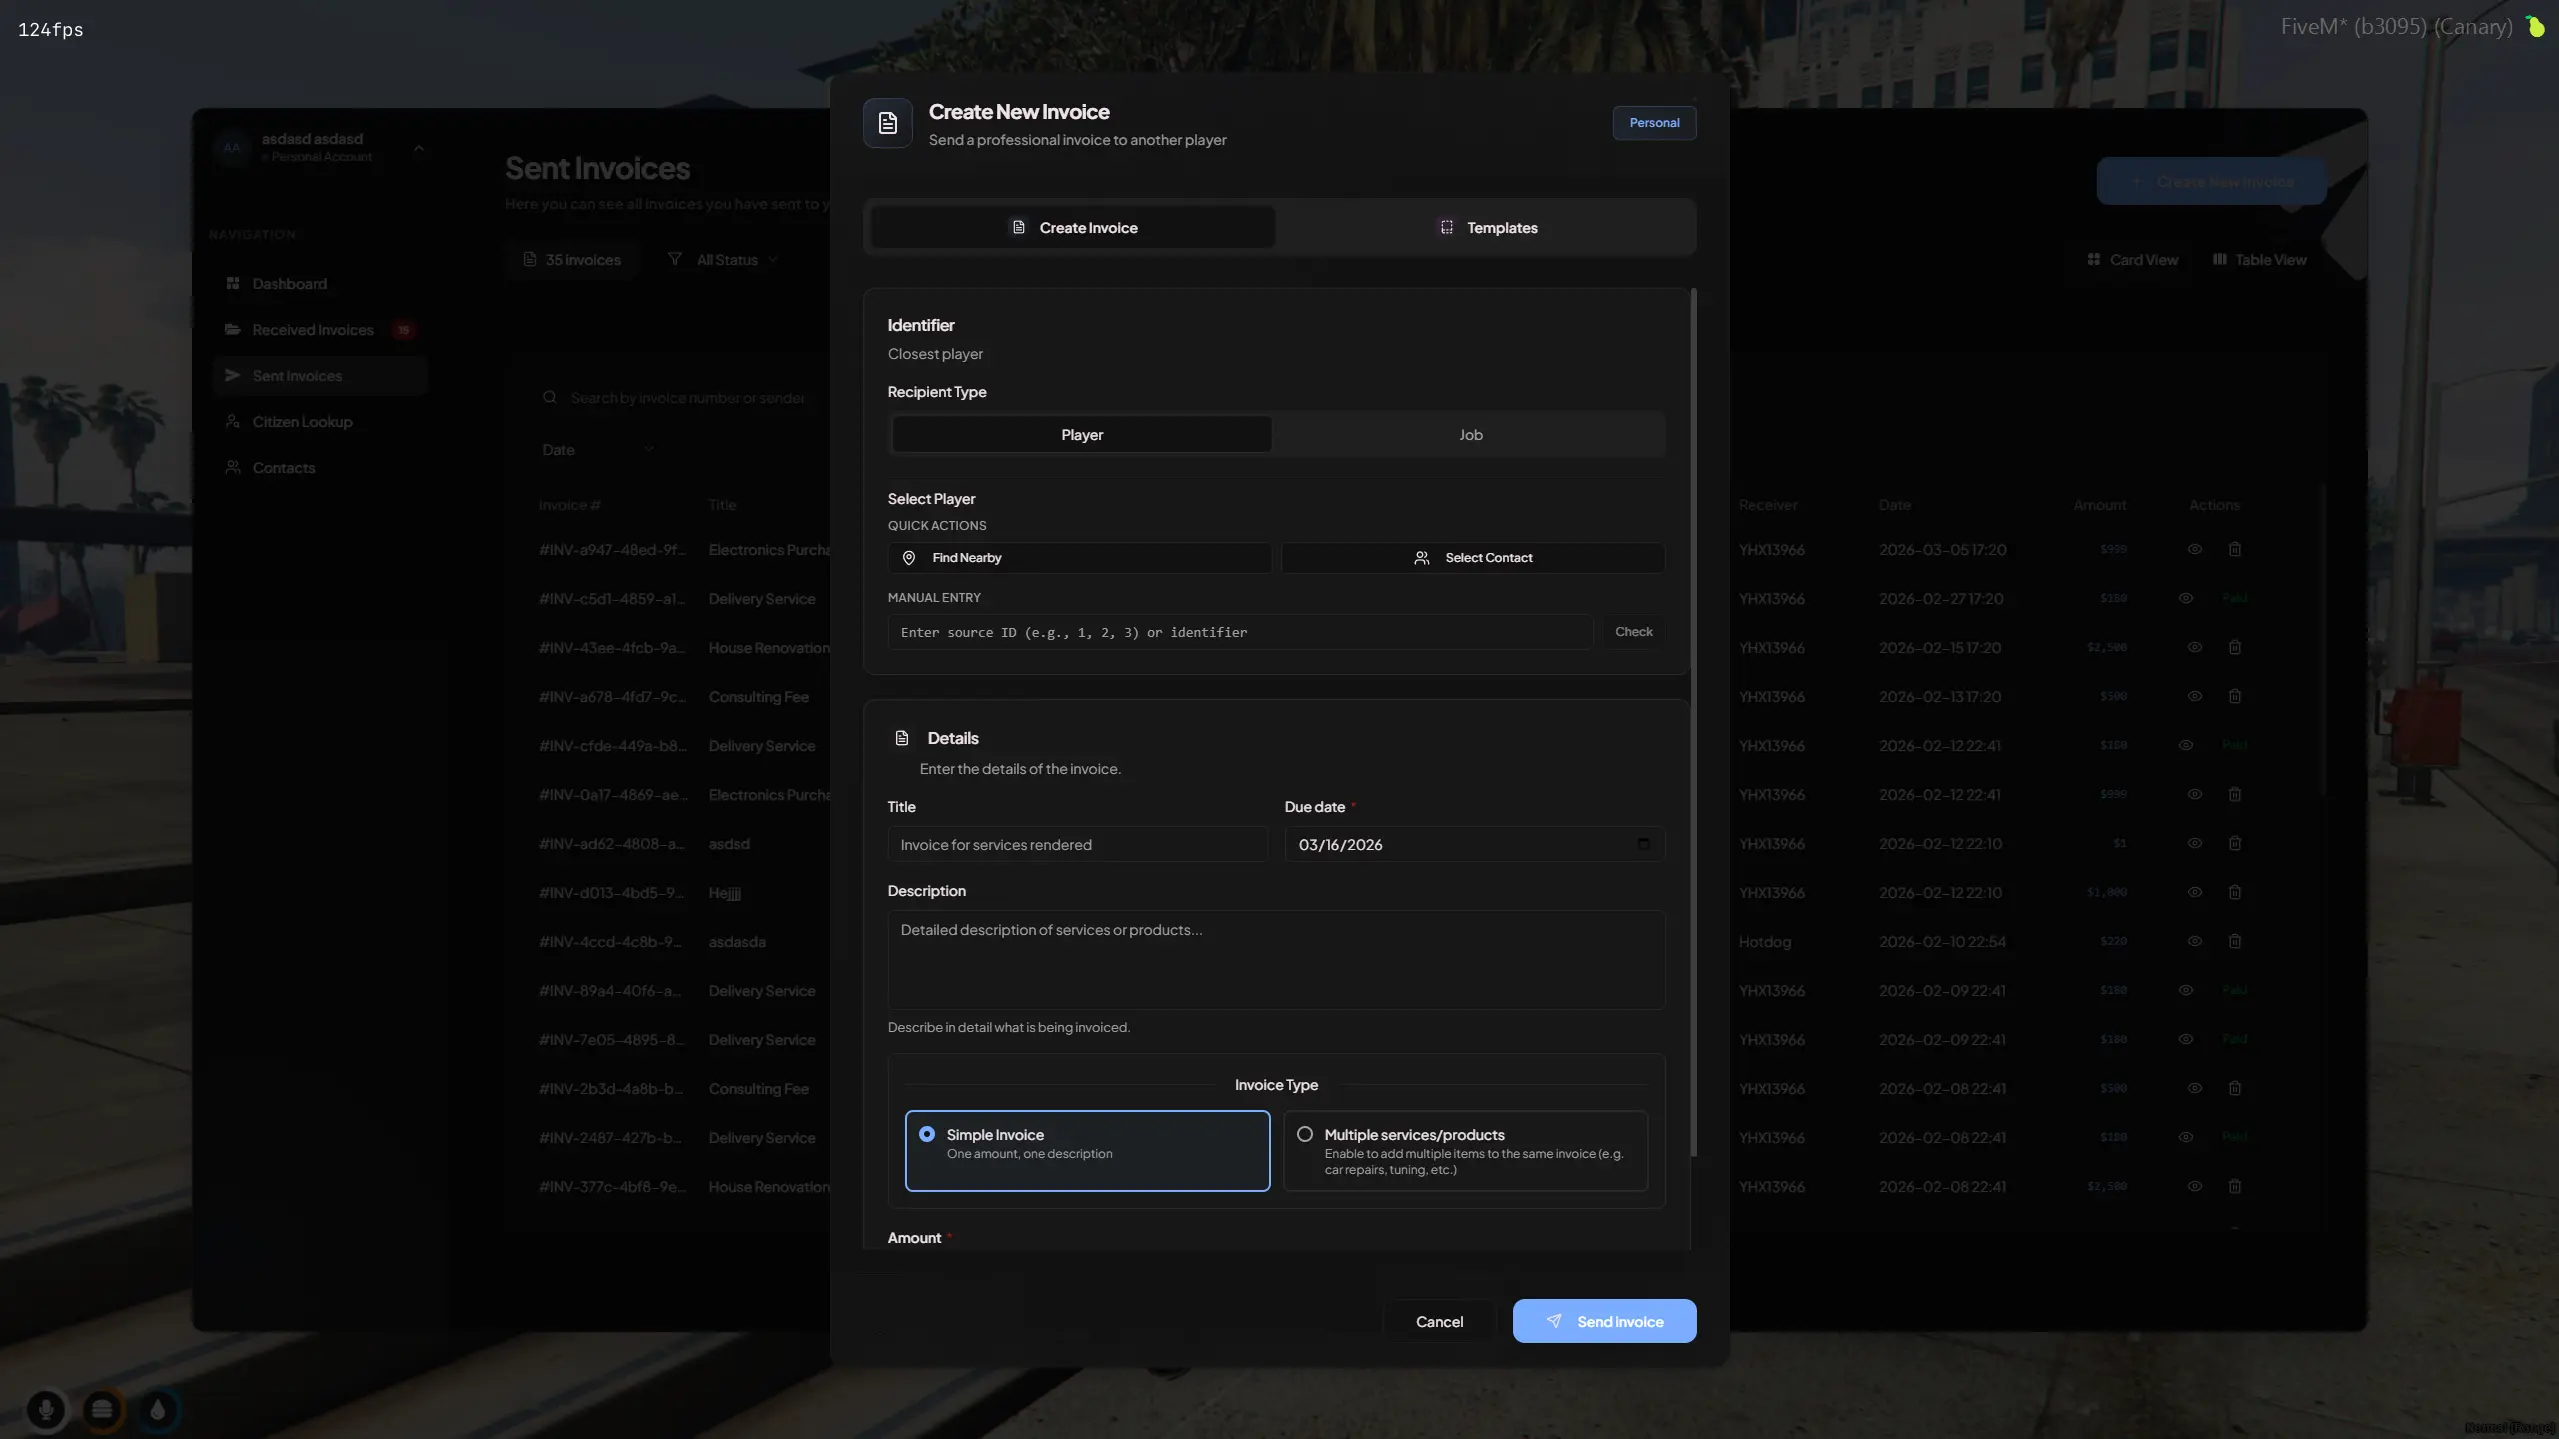Focus the invoice Title input field
This screenshot has width=2559, height=1439.
(1075, 843)
